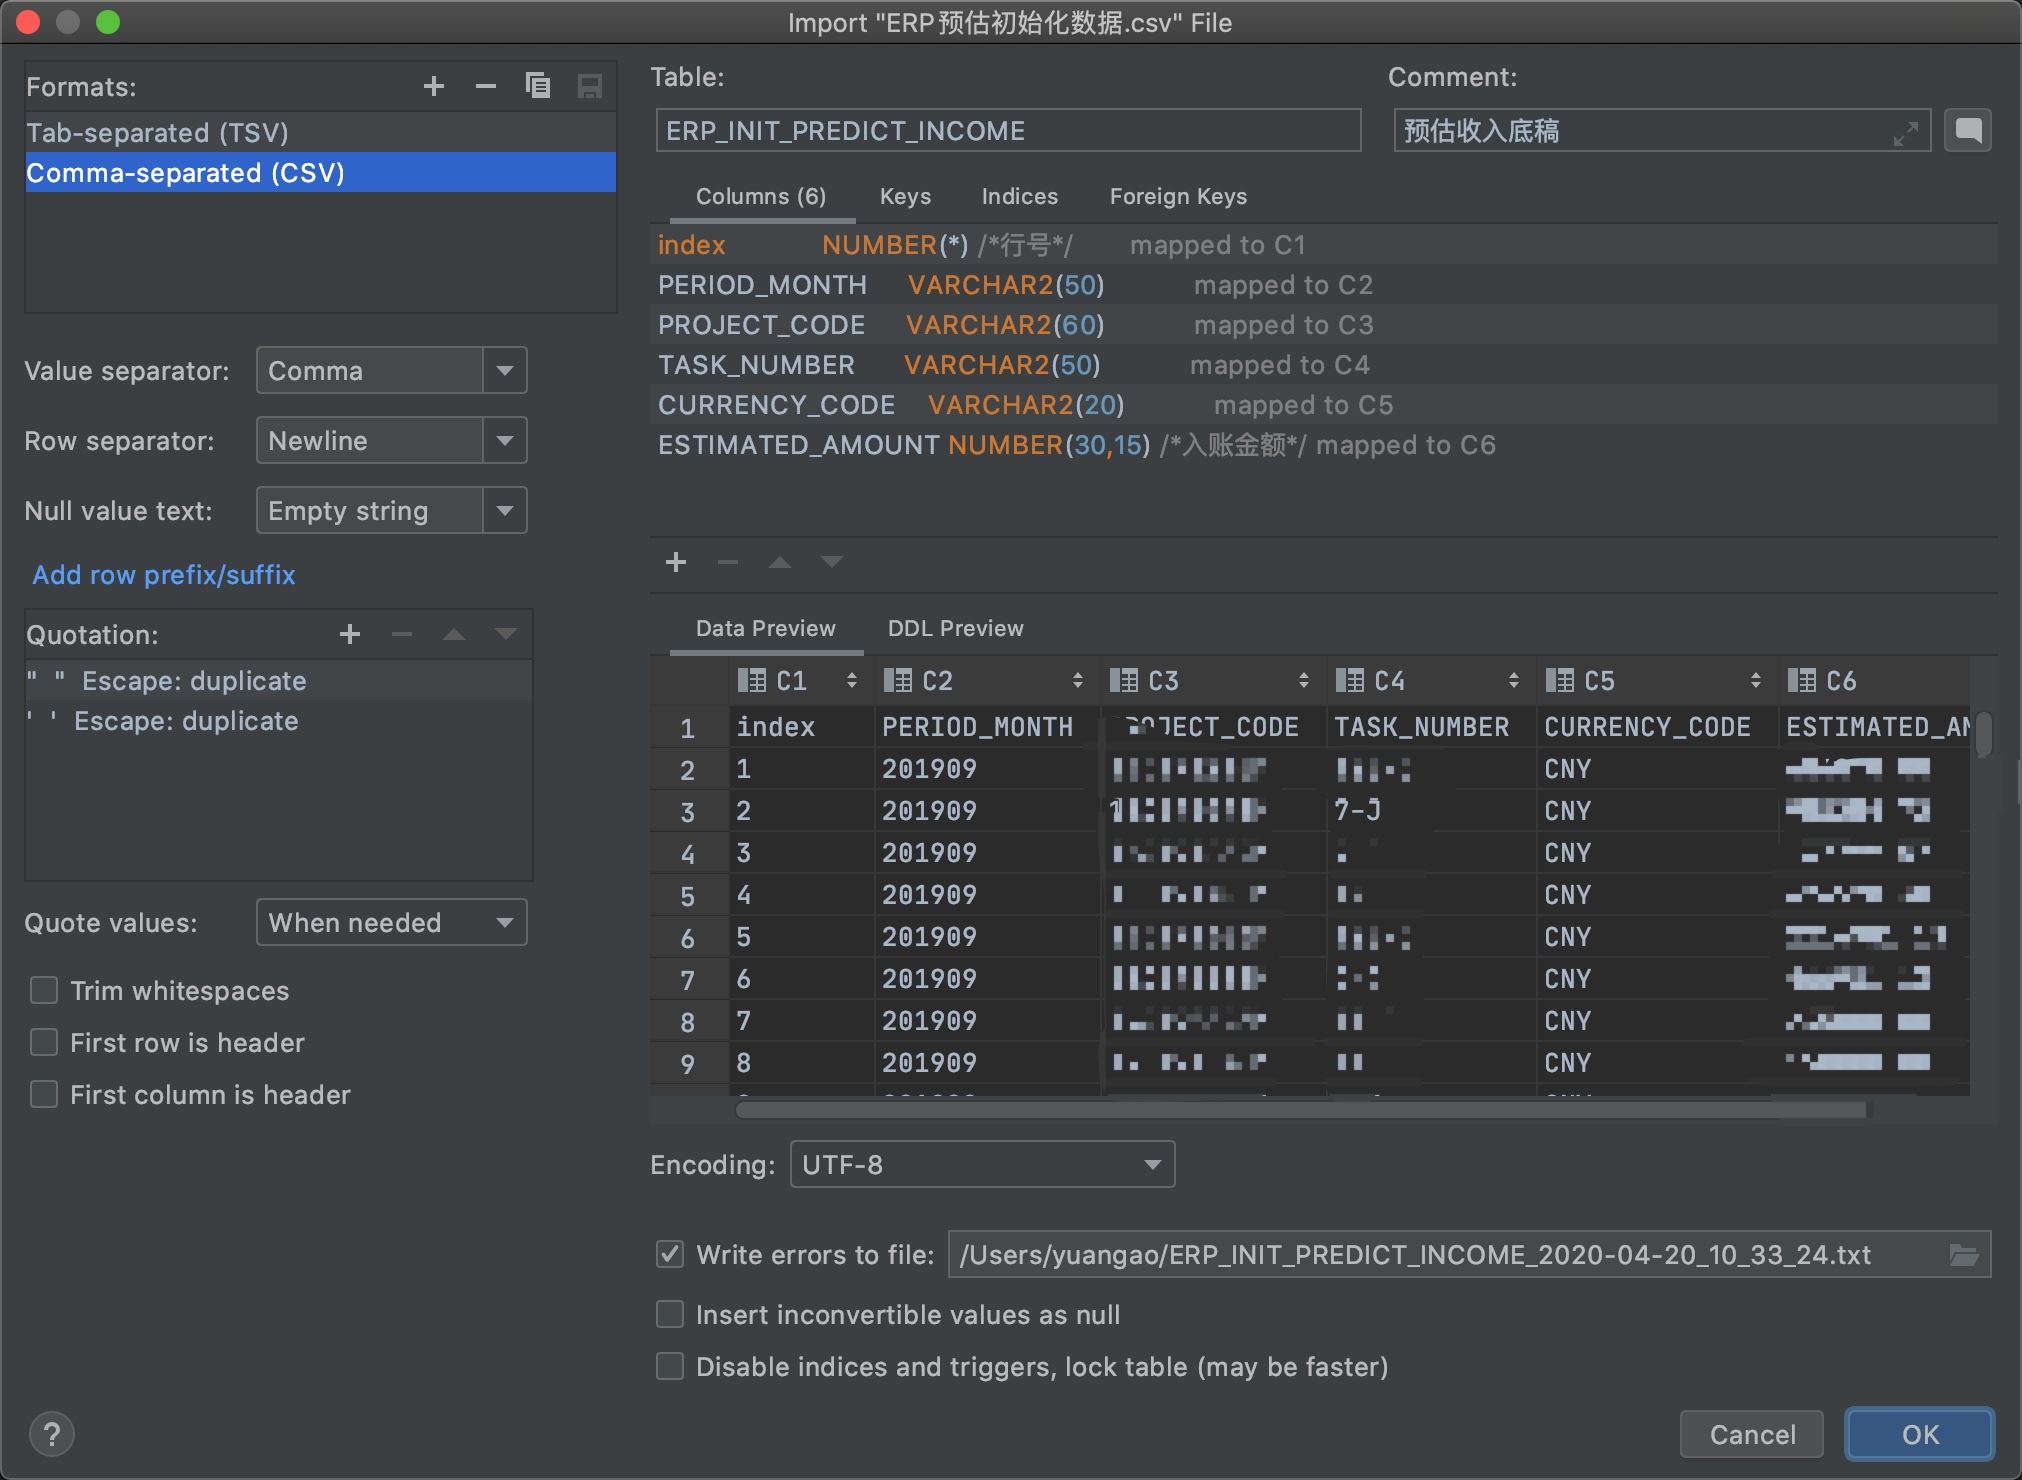2022x1480 pixels.
Task: Open the Row separator dropdown
Action: 506,441
